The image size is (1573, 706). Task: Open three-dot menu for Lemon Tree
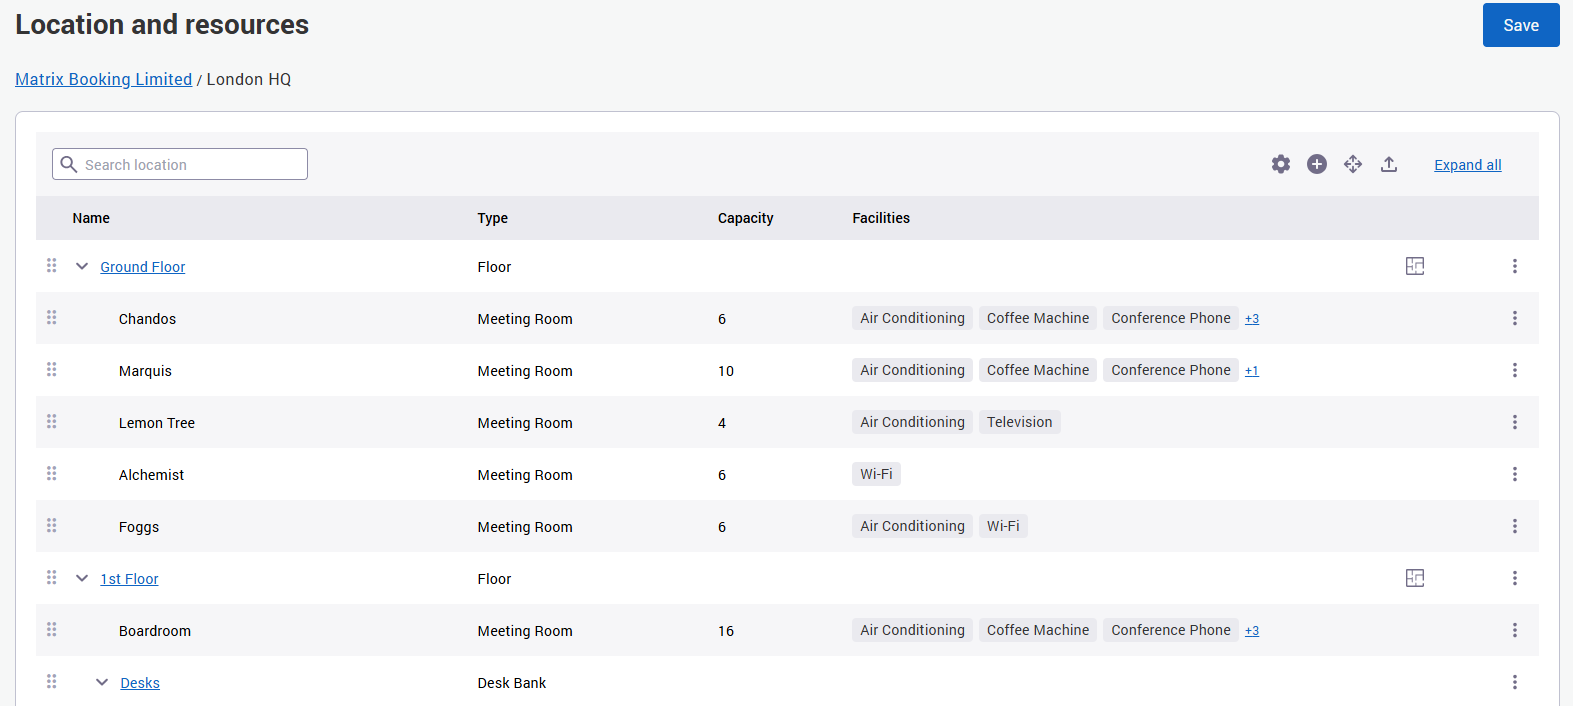pyautogui.click(x=1515, y=422)
